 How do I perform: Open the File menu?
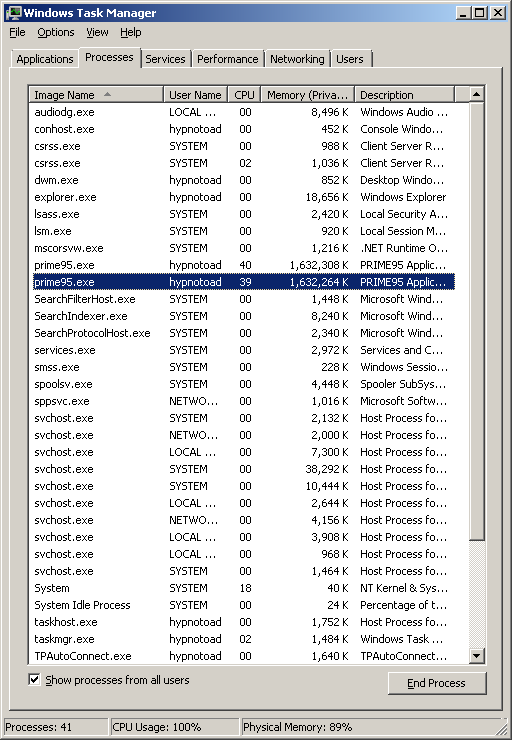pos(17,32)
